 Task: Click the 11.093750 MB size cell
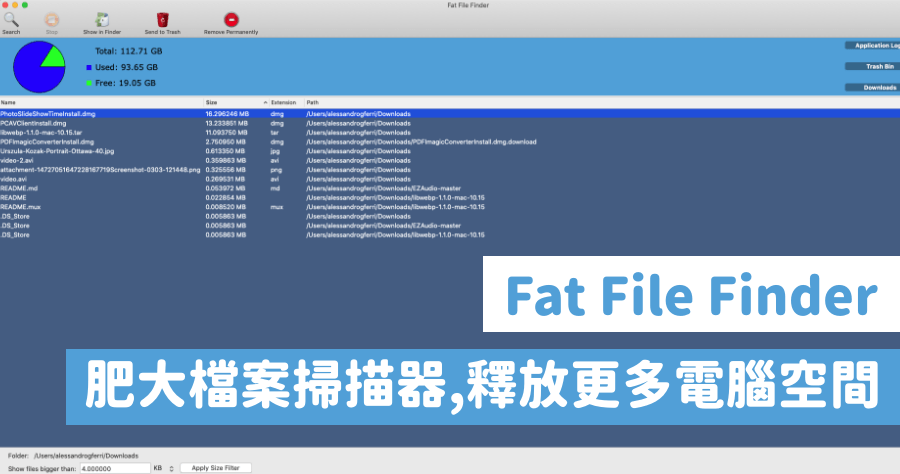pyautogui.click(x=227, y=133)
